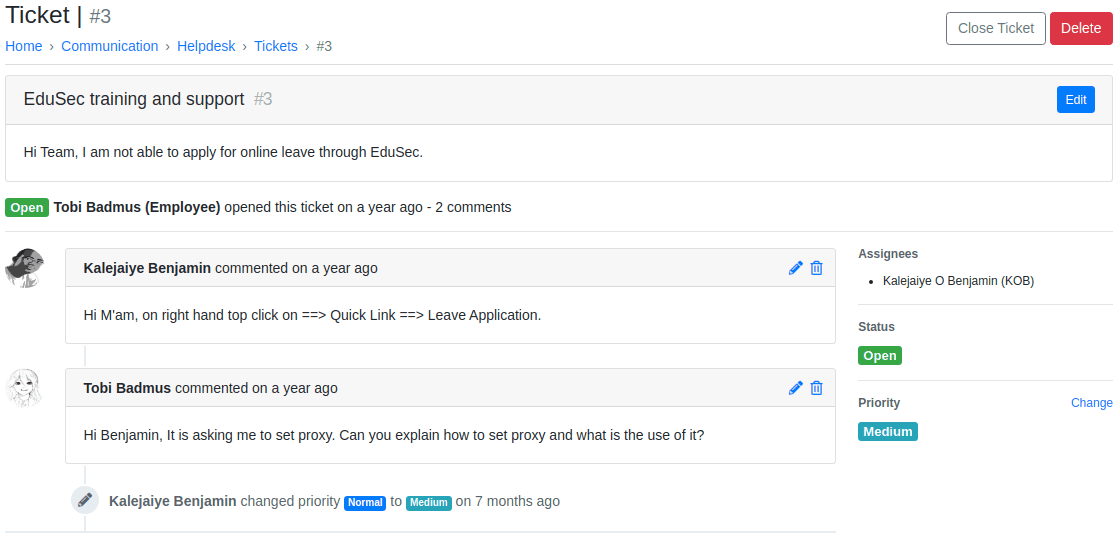Click the Medium badge in priority change log
This screenshot has width=1120, height=536.
(429, 502)
